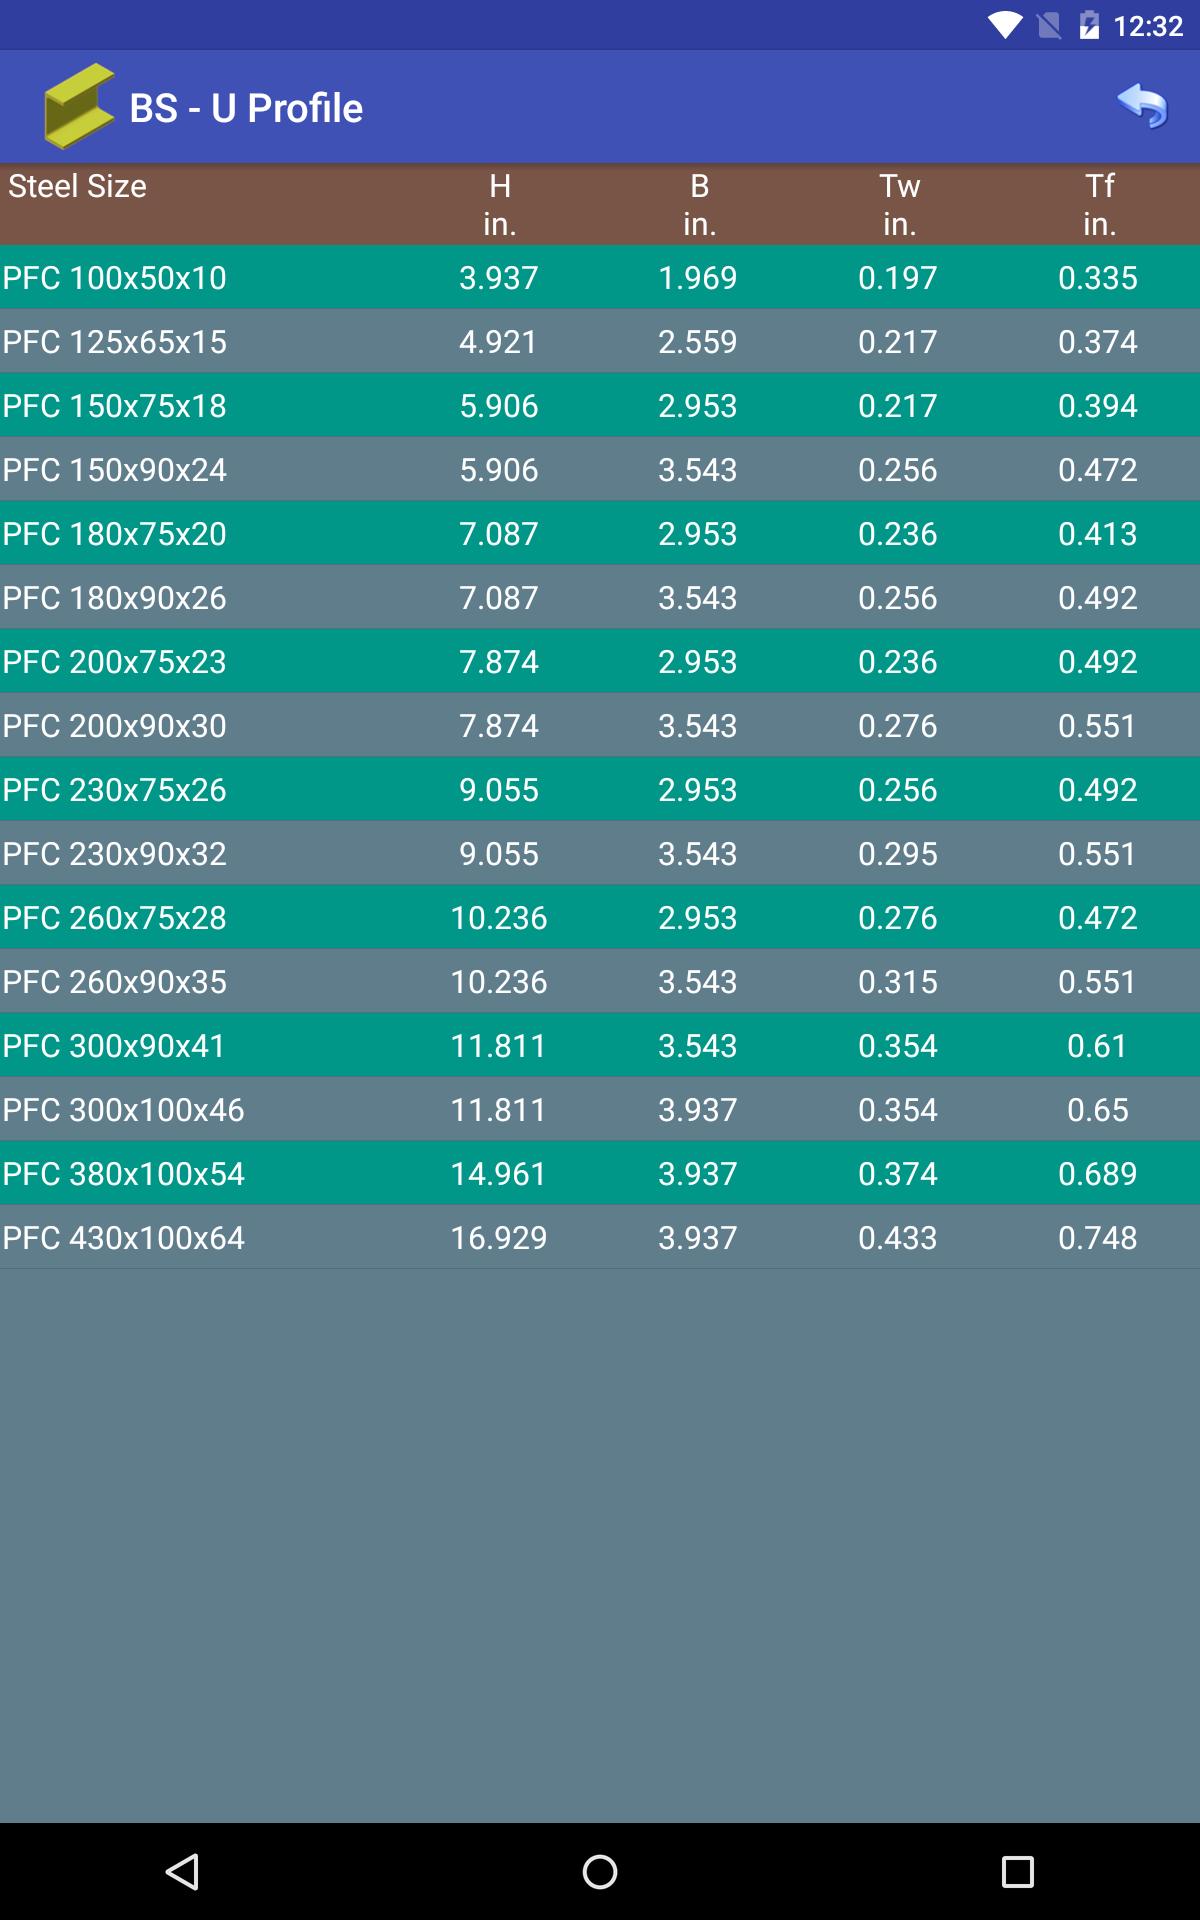The width and height of the screenshot is (1200, 1920).
Task: Tap Tf value 0.374 of PFC 125x65x15
Action: tap(1098, 341)
